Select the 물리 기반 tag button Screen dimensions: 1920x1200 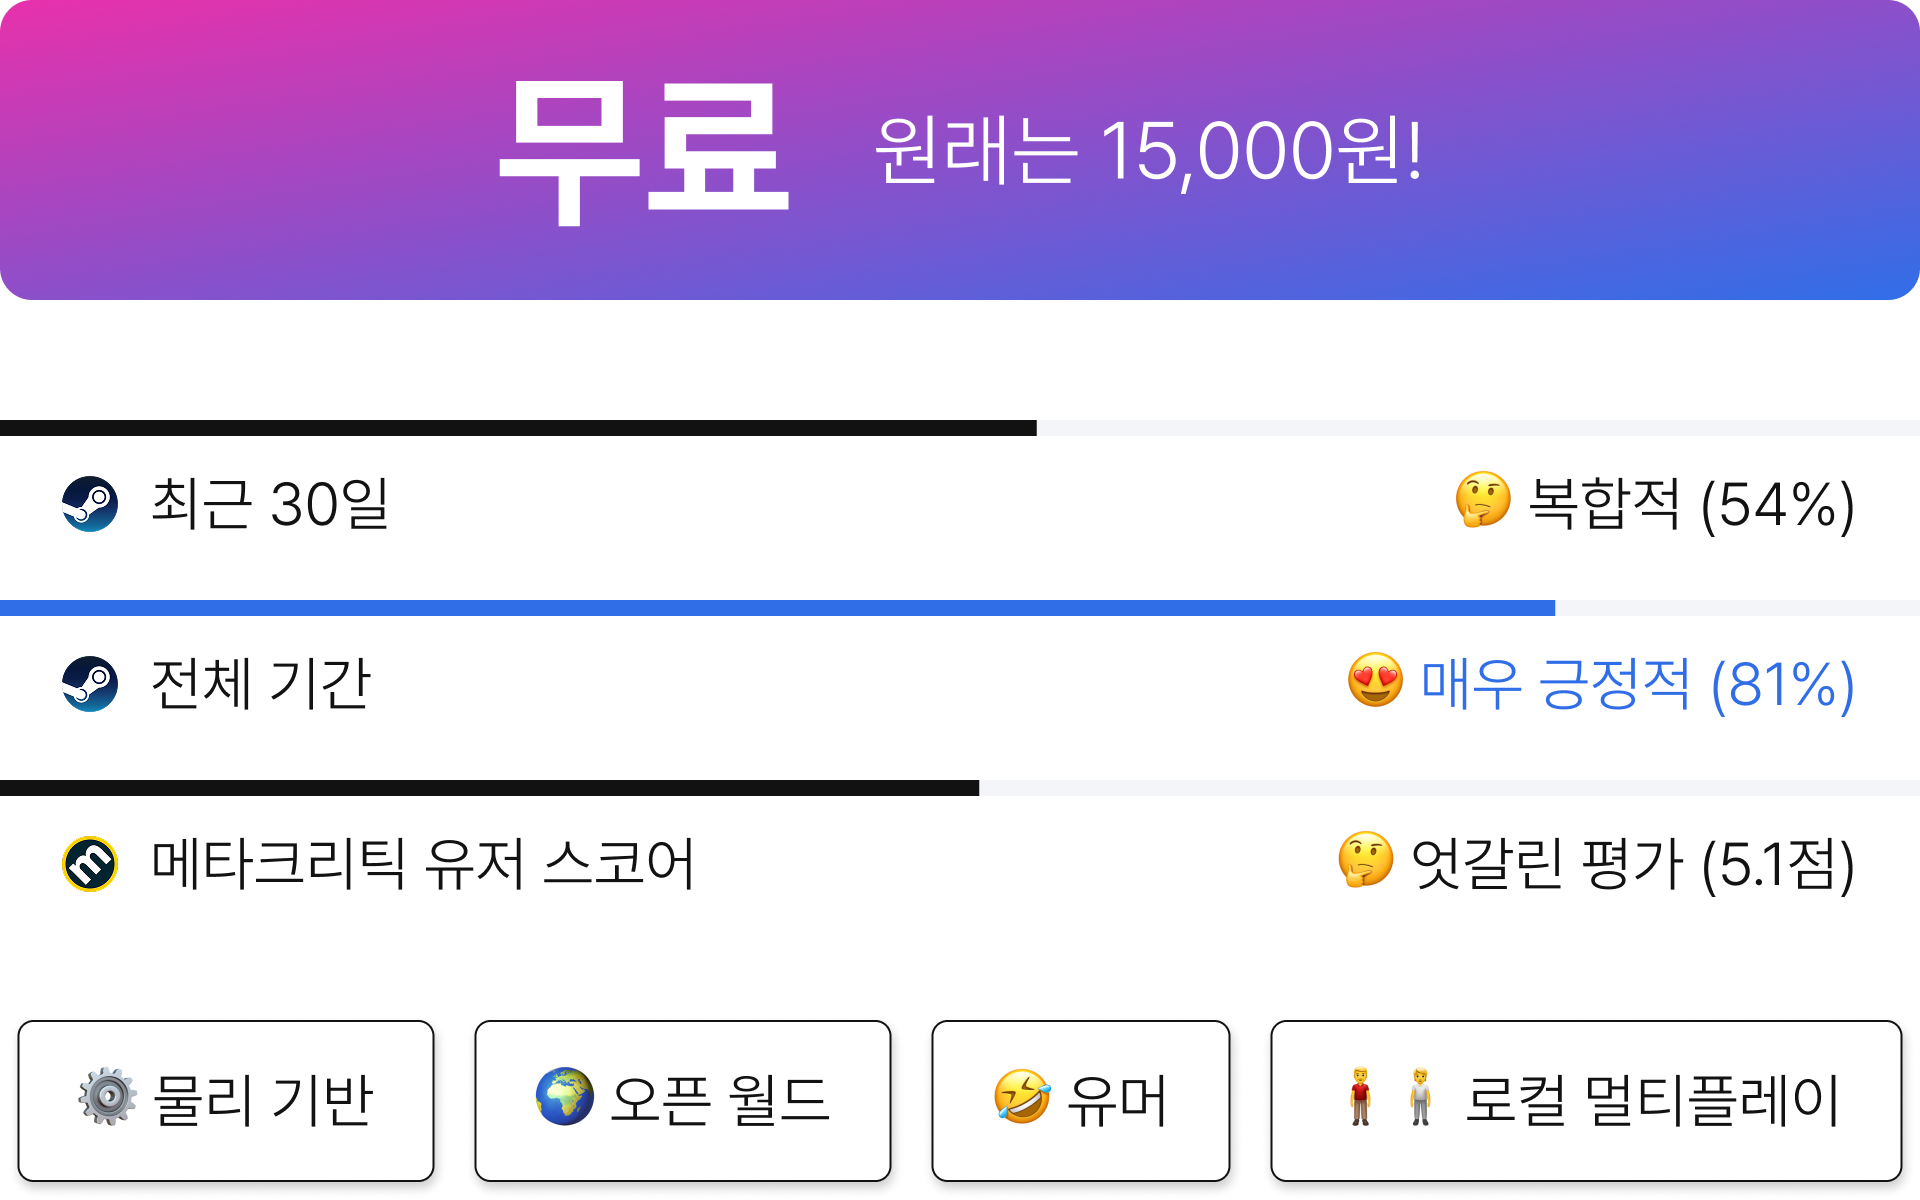226,1101
